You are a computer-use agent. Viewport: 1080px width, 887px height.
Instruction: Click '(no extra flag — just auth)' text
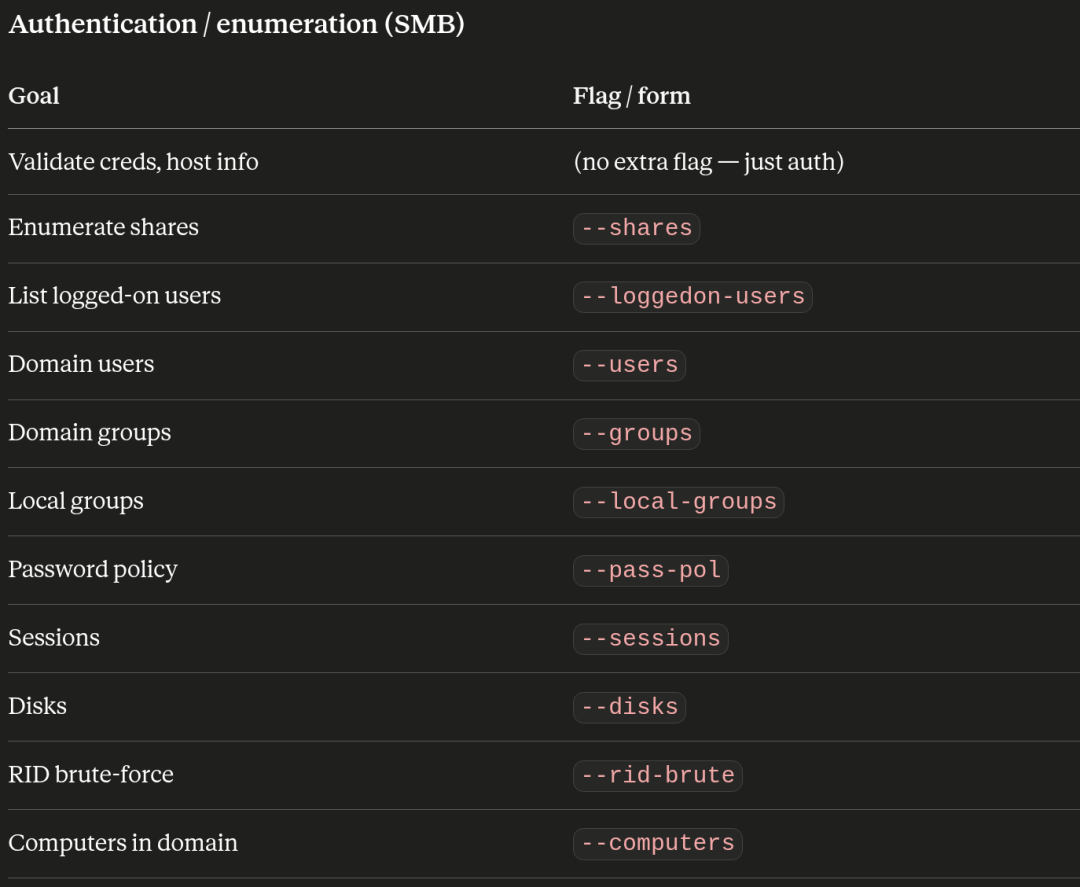tap(708, 162)
